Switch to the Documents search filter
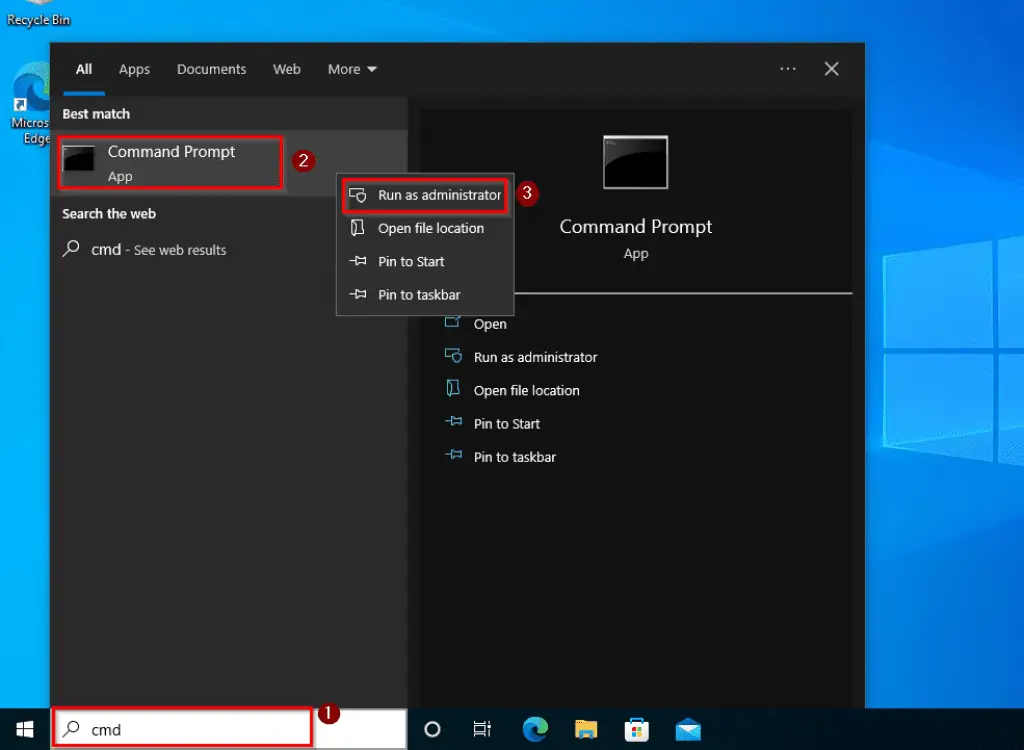This screenshot has width=1024, height=750. 211,69
